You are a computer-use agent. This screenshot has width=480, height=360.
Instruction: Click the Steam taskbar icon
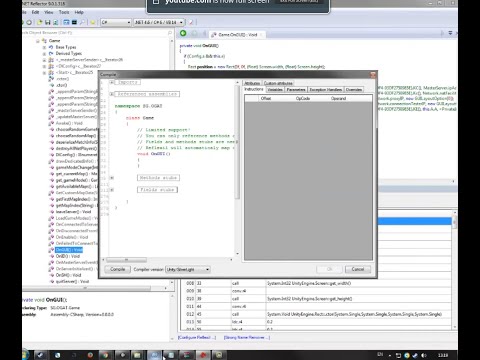click(x=40, y=355)
